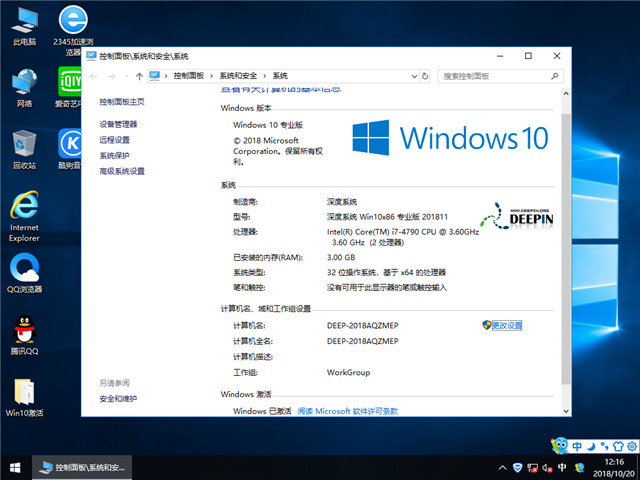Image resolution: width=640 pixels, height=480 pixels.
Task: Click the octopus input method tray icon
Action: (x=579, y=468)
